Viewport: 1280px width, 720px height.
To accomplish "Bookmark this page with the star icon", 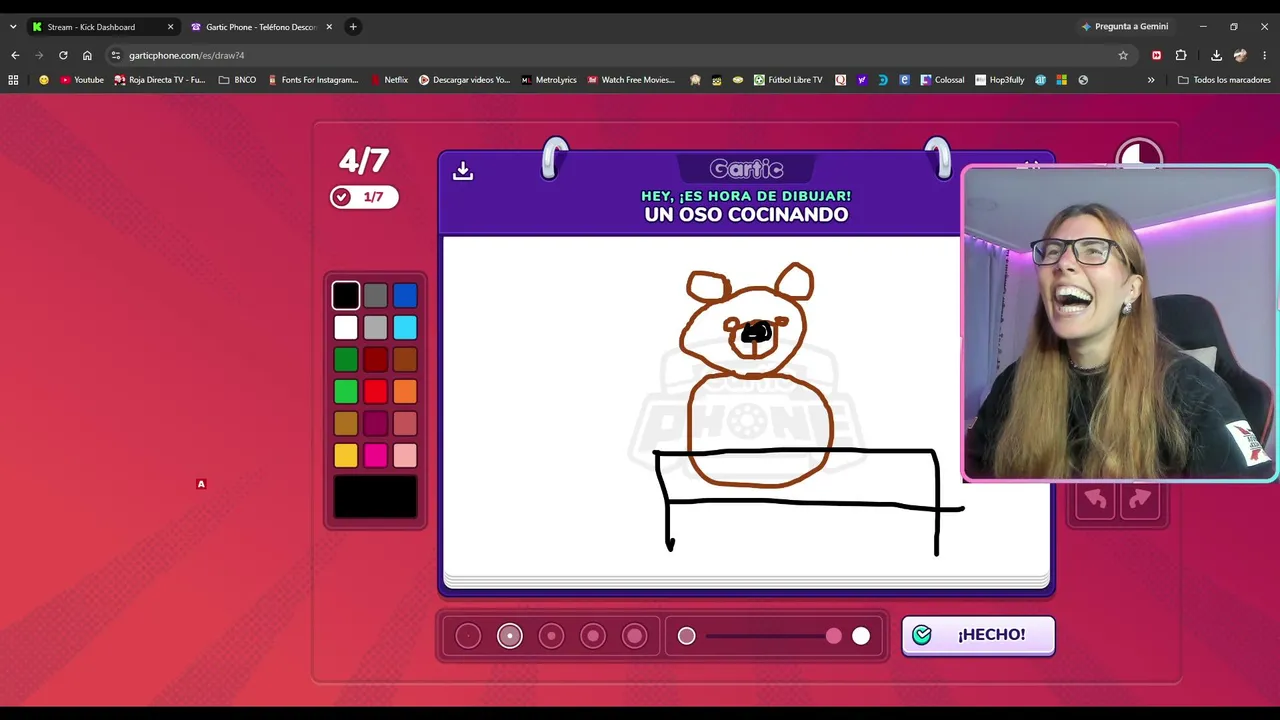I will pos(1123,55).
